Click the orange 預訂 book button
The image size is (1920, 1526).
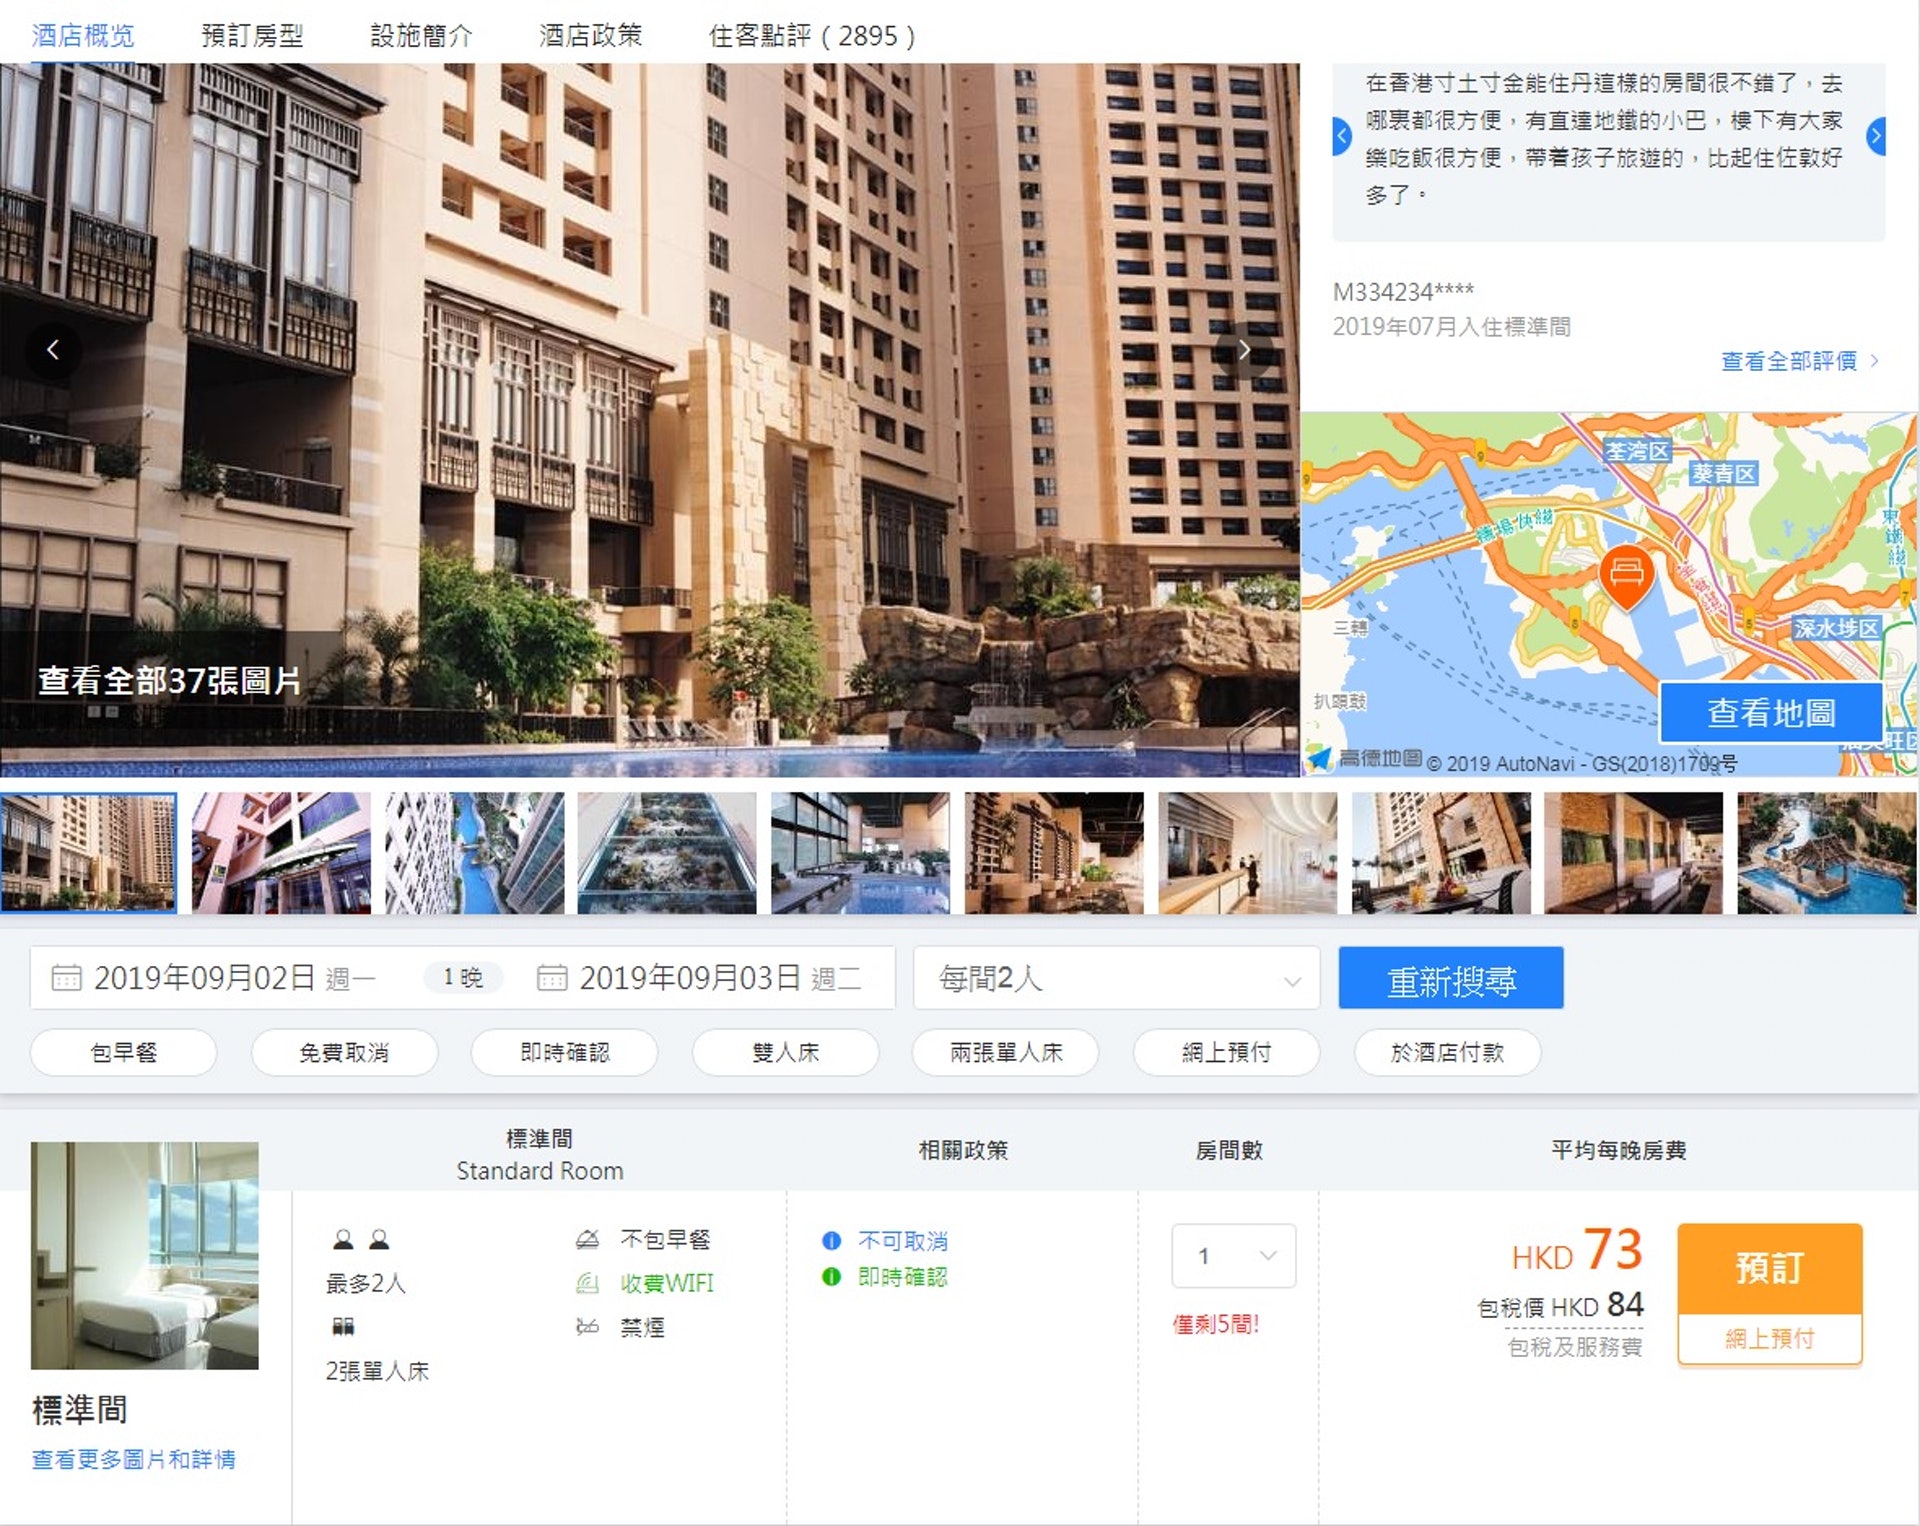1768,1268
